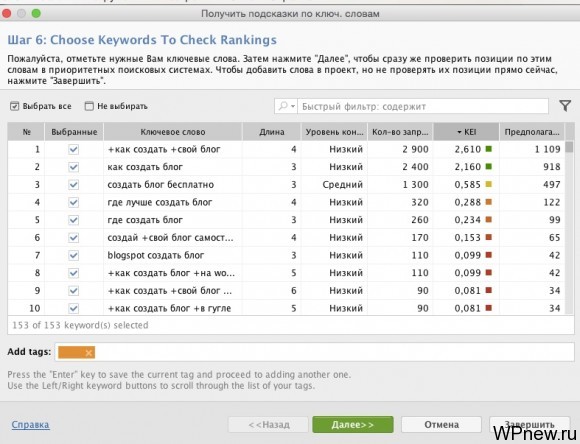This screenshot has width=580, height=444.
Task: Sort by the KEI column header
Action: click(x=466, y=132)
